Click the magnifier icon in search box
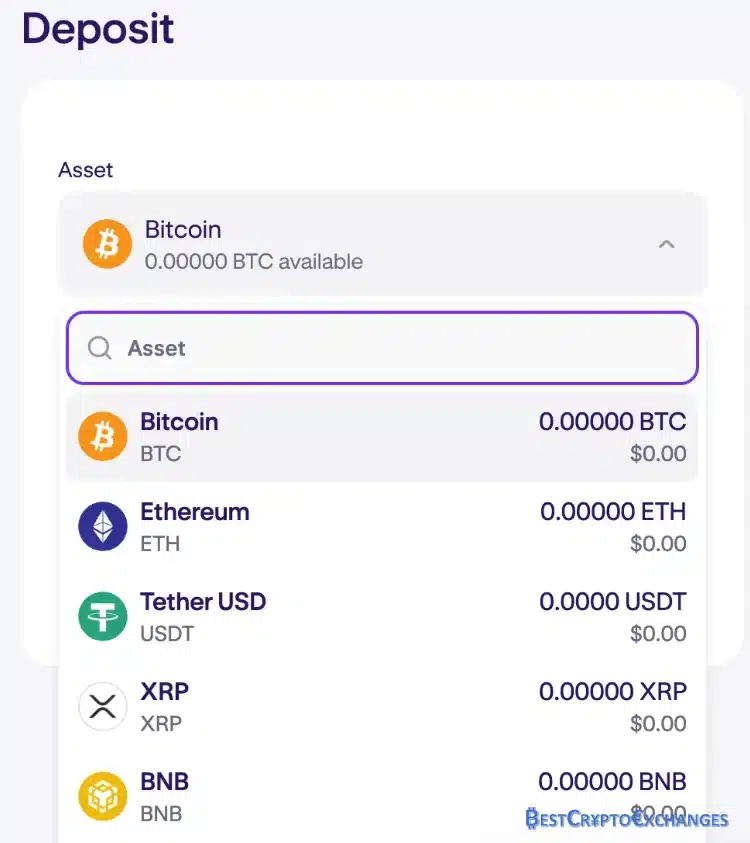Viewport: 750px width, 843px height. coord(99,348)
